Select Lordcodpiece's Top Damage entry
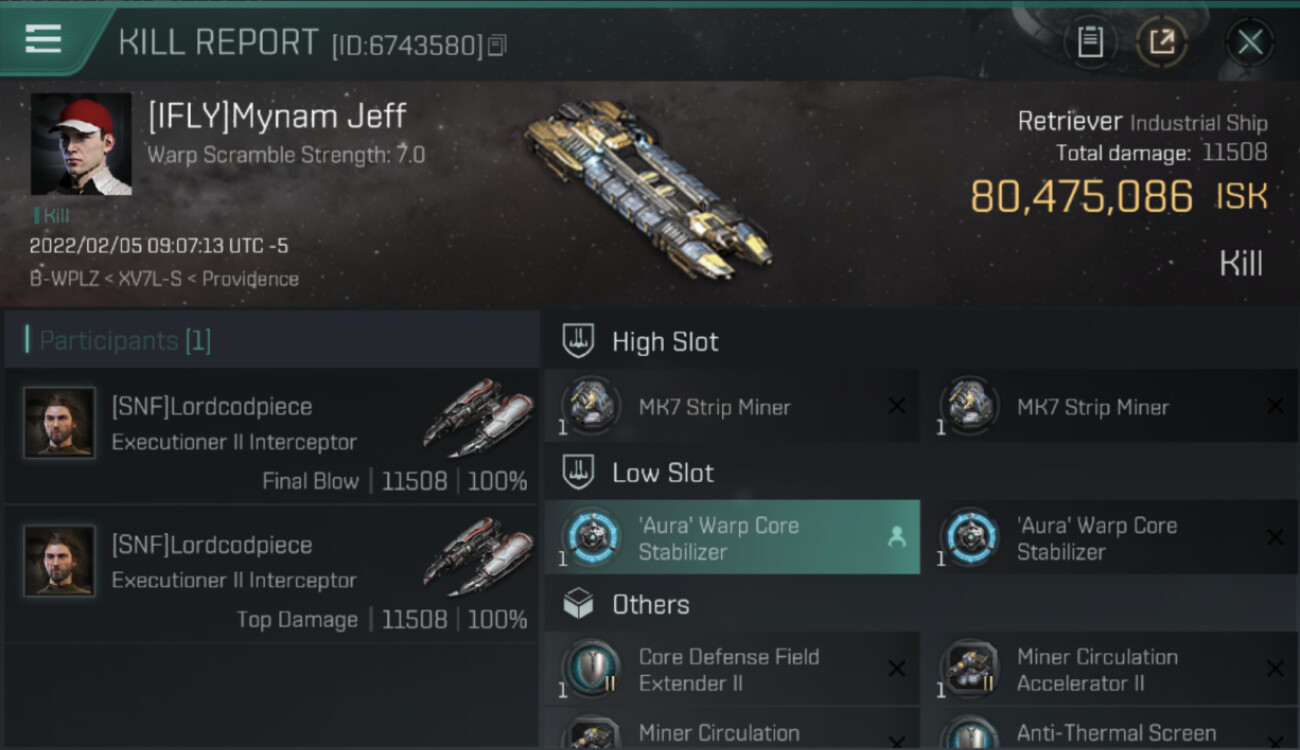 [272, 575]
